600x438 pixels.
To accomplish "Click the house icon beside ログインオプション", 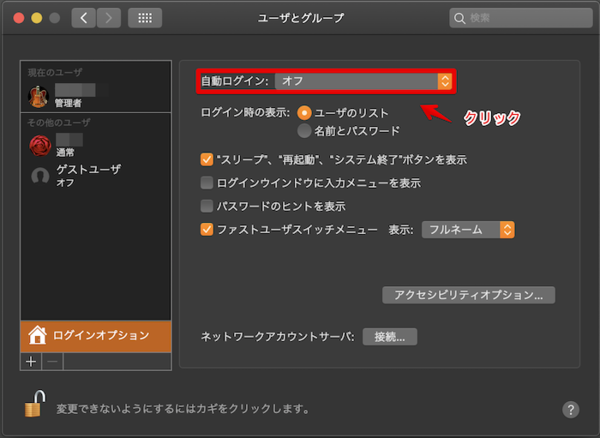I will (x=37, y=335).
